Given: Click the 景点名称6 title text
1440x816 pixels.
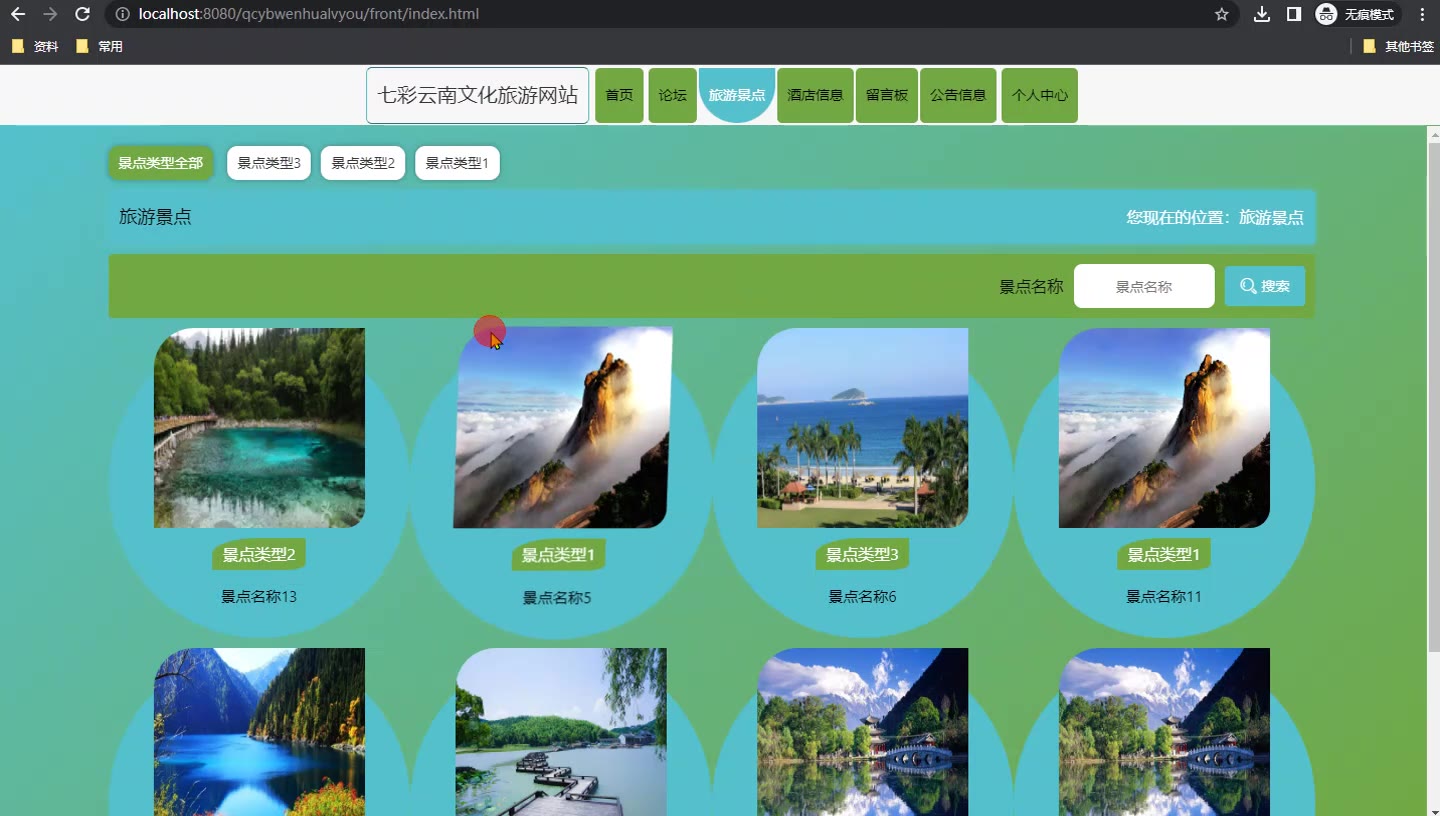Looking at the screenshot, I should point(862,597).
